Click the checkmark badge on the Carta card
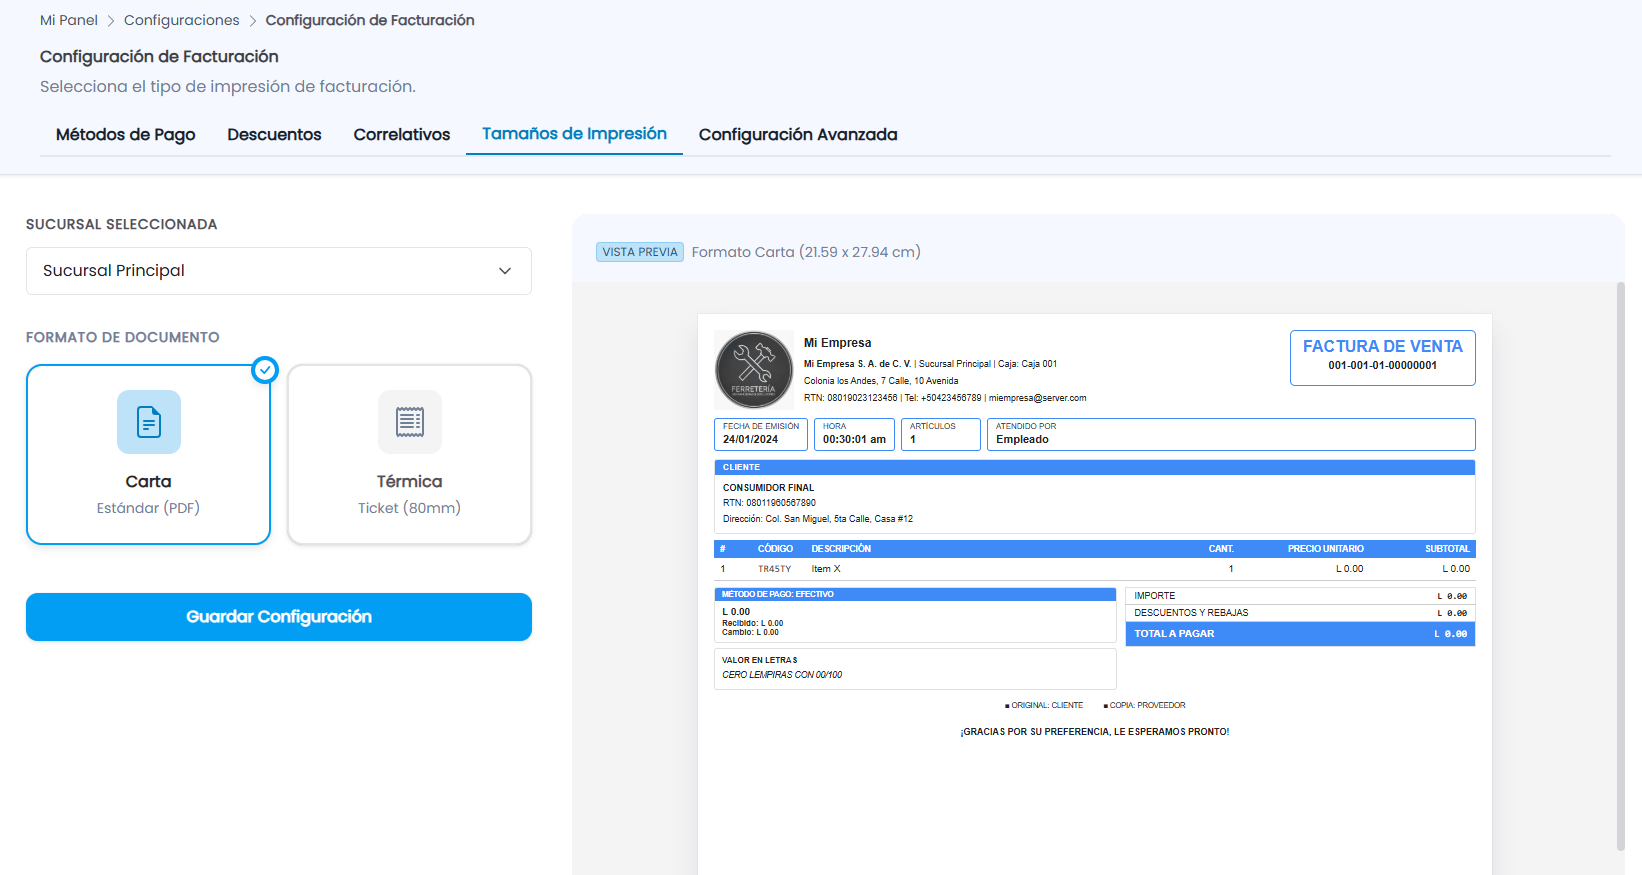The height and width of the screenshot is (875, 1642). [x=265, y=370]
